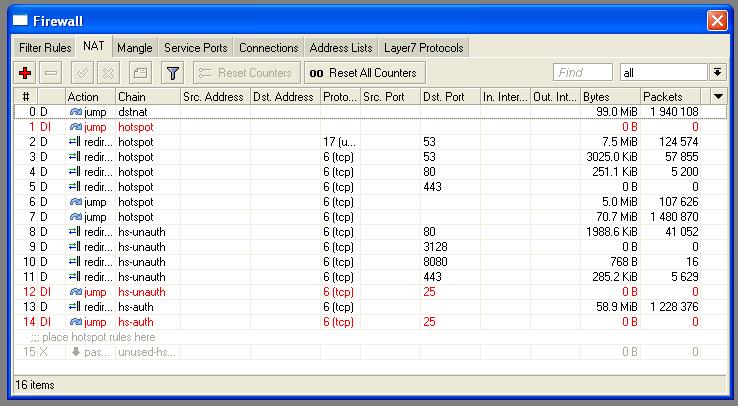This screenshot has width=738, height=406.
Task: Click into the Find search field
Action: point(583,72)
